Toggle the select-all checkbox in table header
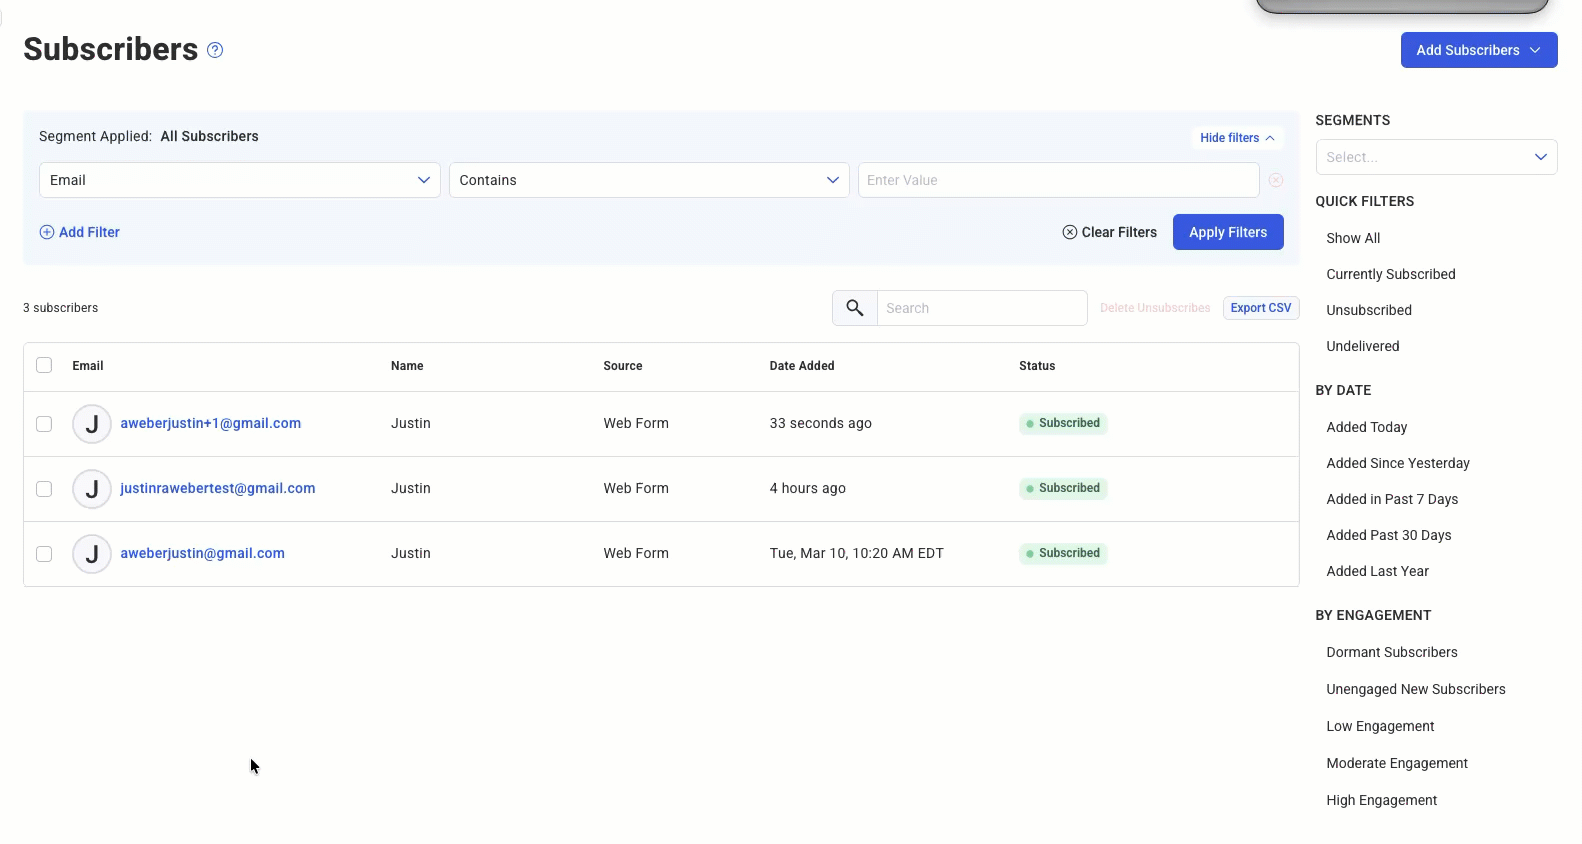Image resolution: width=1582 pixels, height=844 pixels. (x=44, y=365)
